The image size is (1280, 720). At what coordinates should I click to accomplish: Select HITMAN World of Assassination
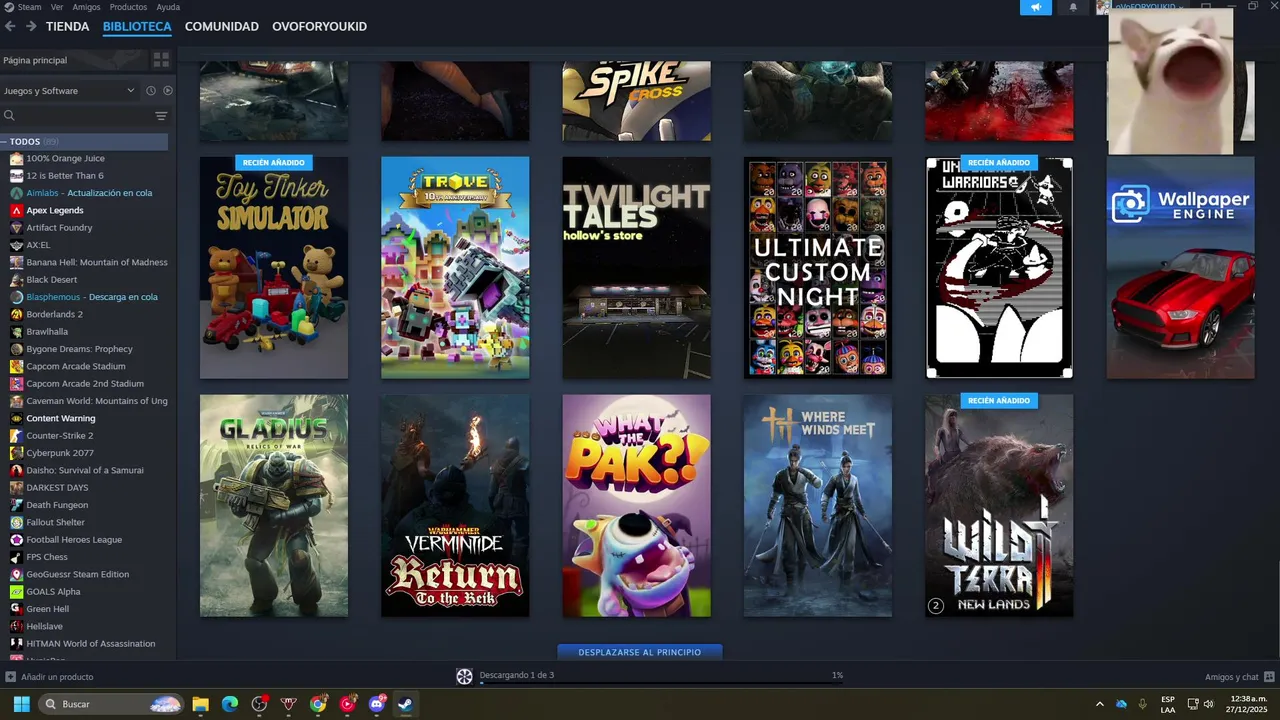[x=88, y=644]
